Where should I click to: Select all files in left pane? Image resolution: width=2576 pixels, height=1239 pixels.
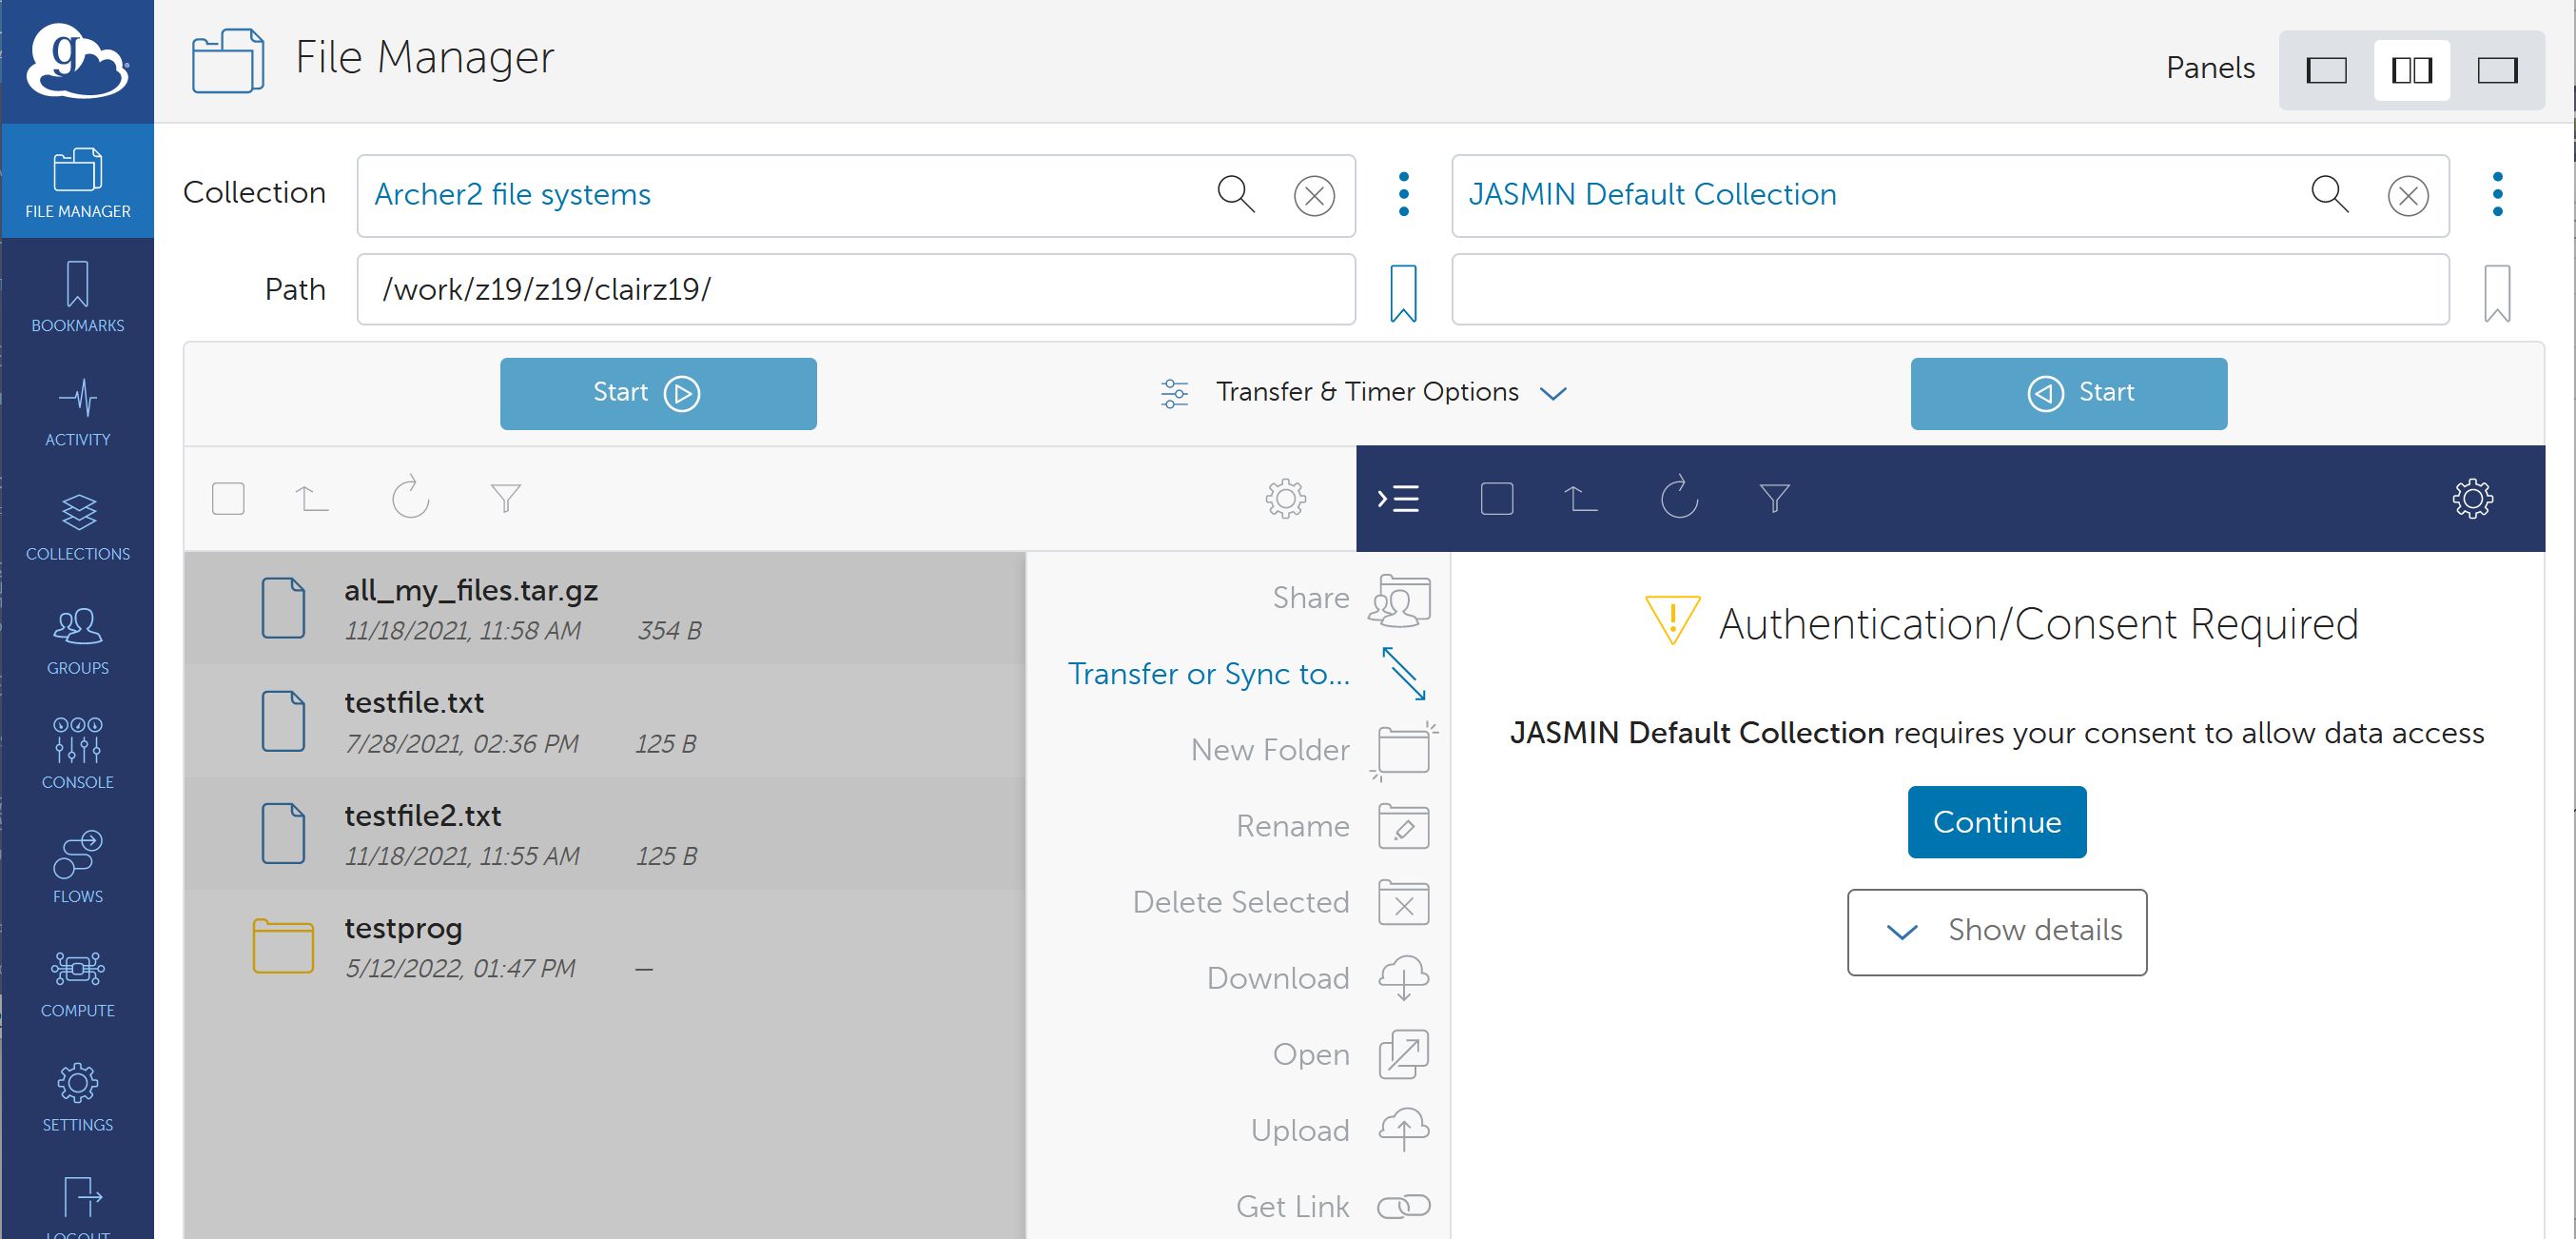[228, 498]
